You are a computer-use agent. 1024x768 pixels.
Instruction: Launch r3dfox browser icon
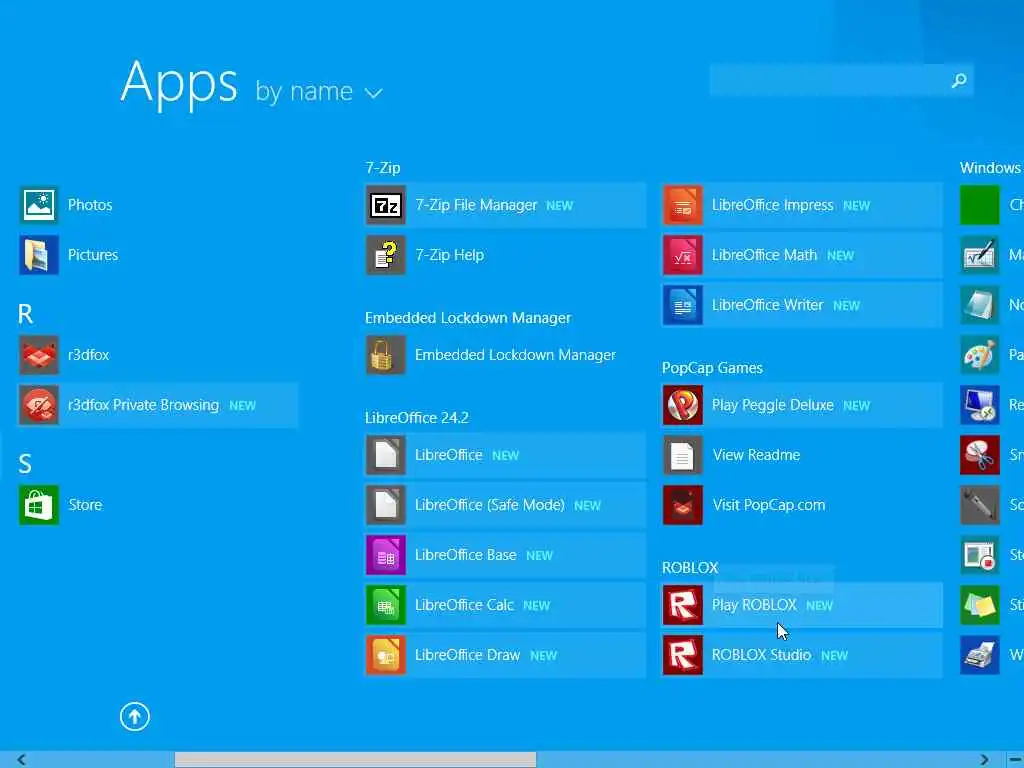(x=39, y=355)
